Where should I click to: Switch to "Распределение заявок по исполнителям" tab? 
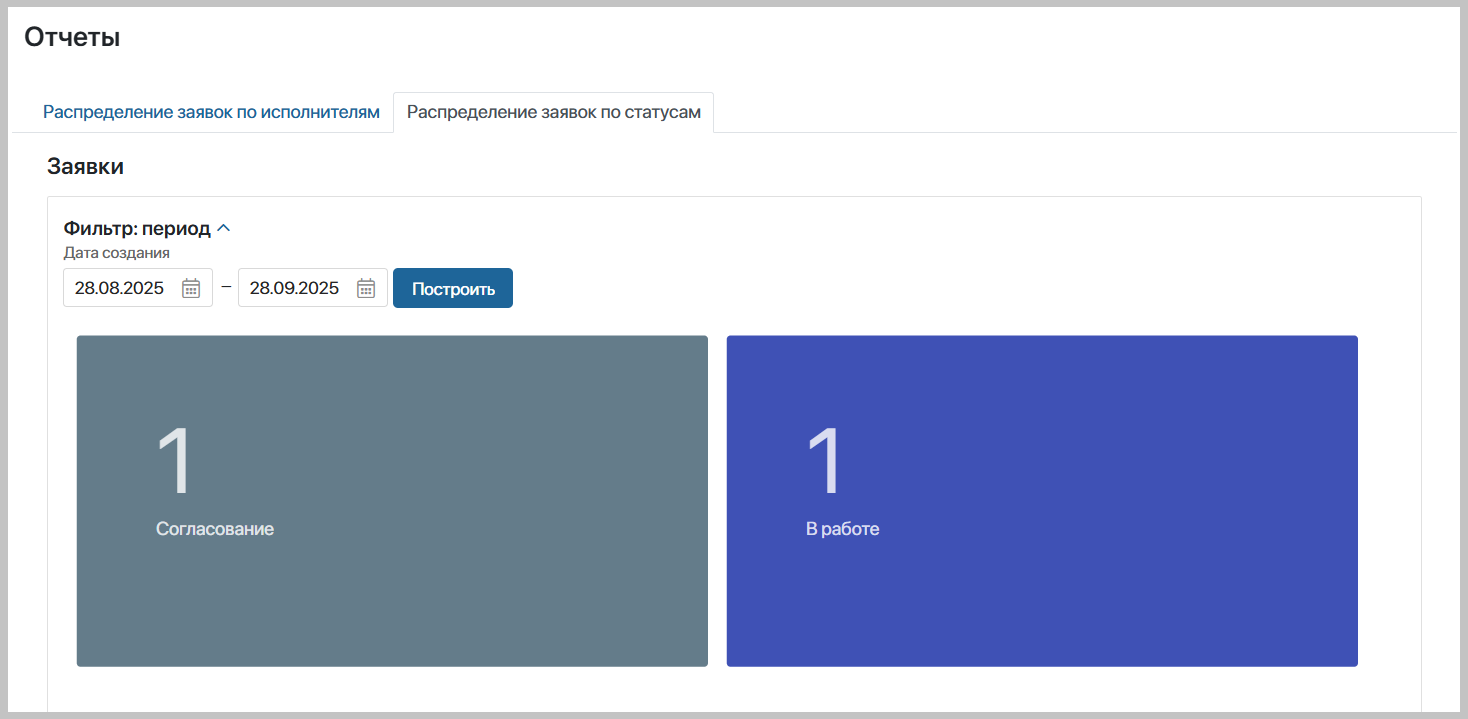[211, 112]
